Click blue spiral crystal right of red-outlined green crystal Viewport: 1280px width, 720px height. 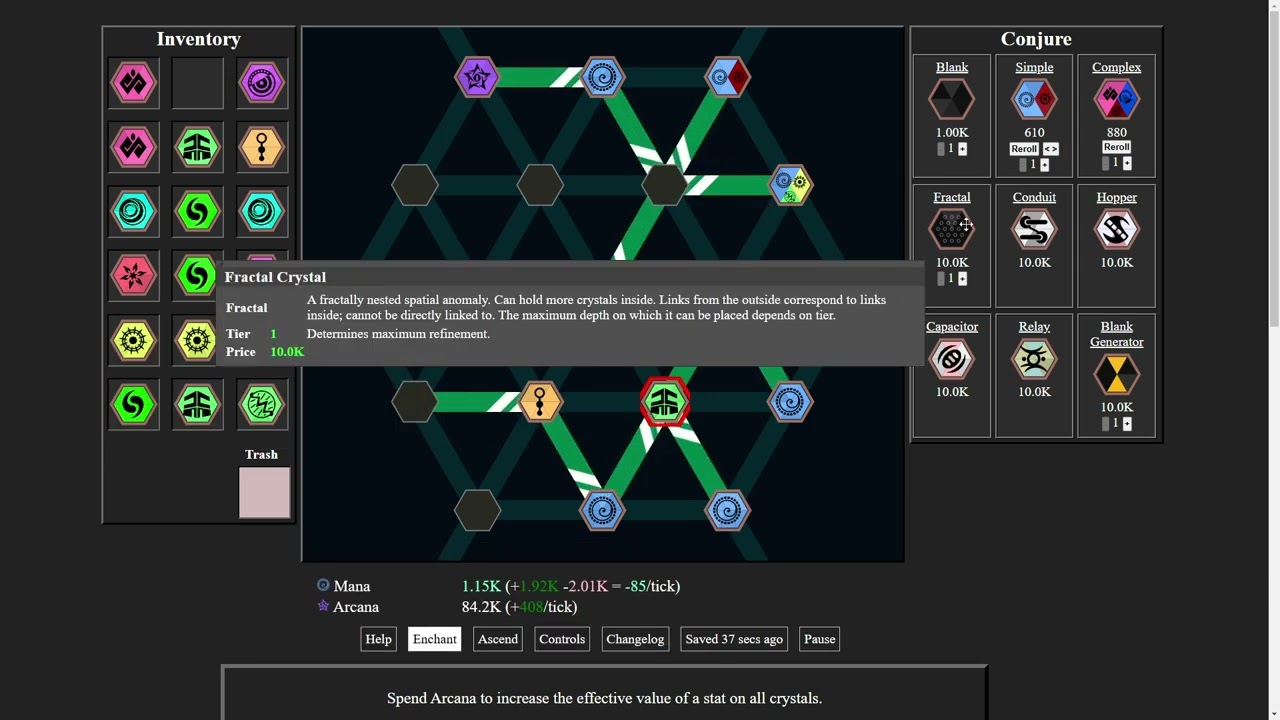pyautogui.click(x=790, y=402)
